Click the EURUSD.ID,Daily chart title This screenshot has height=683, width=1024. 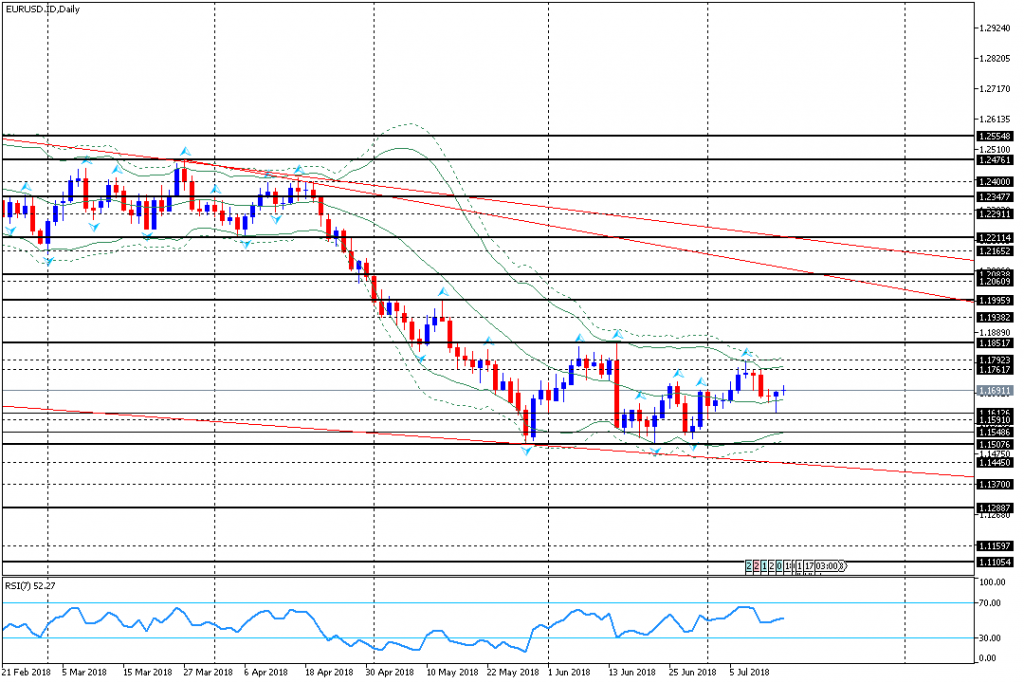pos(44,10)
